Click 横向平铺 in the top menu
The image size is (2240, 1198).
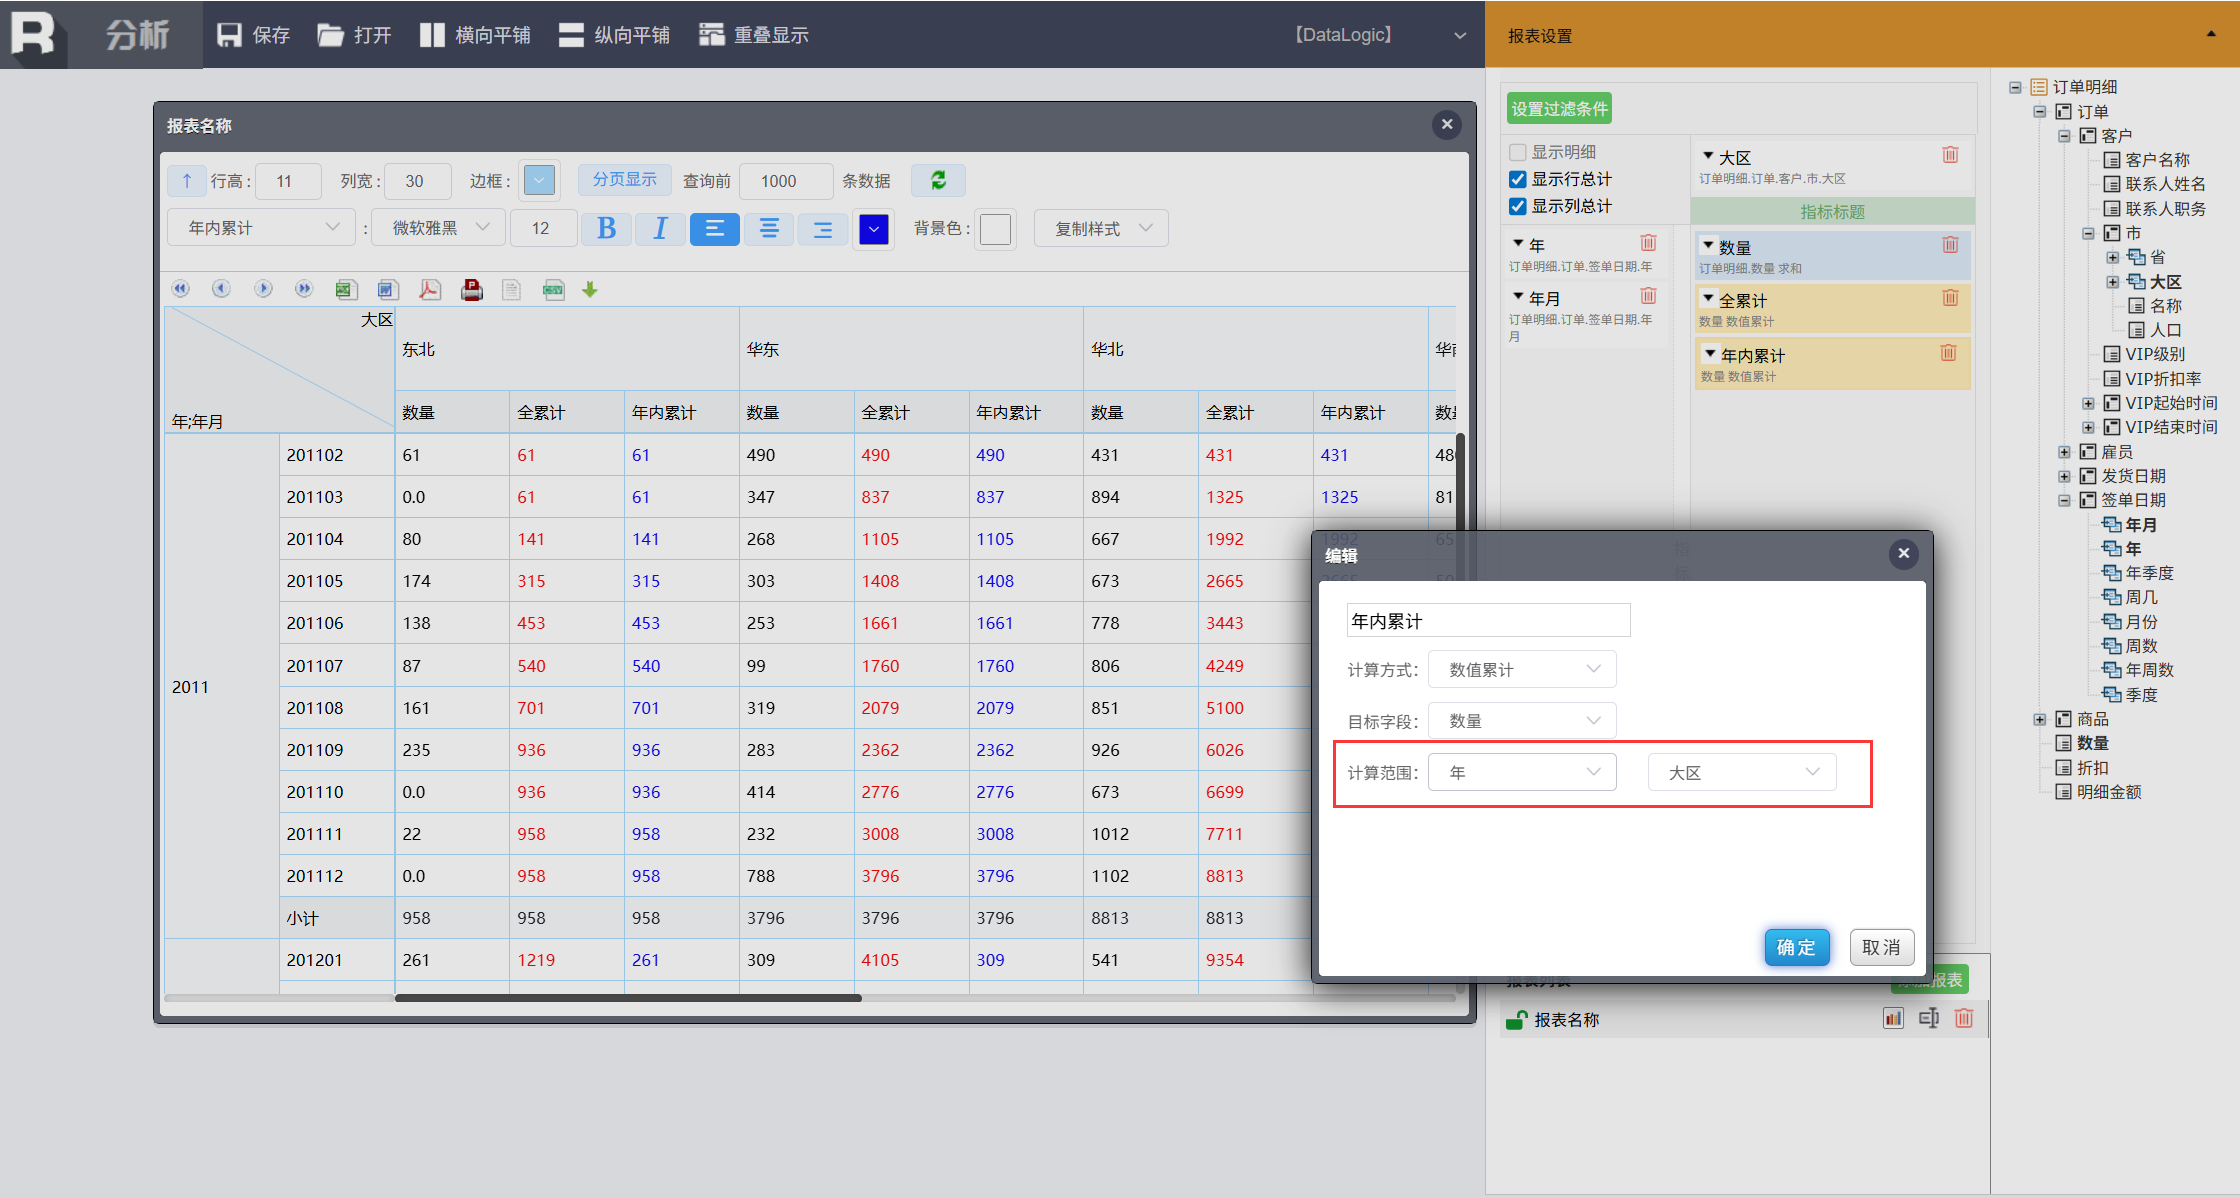475,35
